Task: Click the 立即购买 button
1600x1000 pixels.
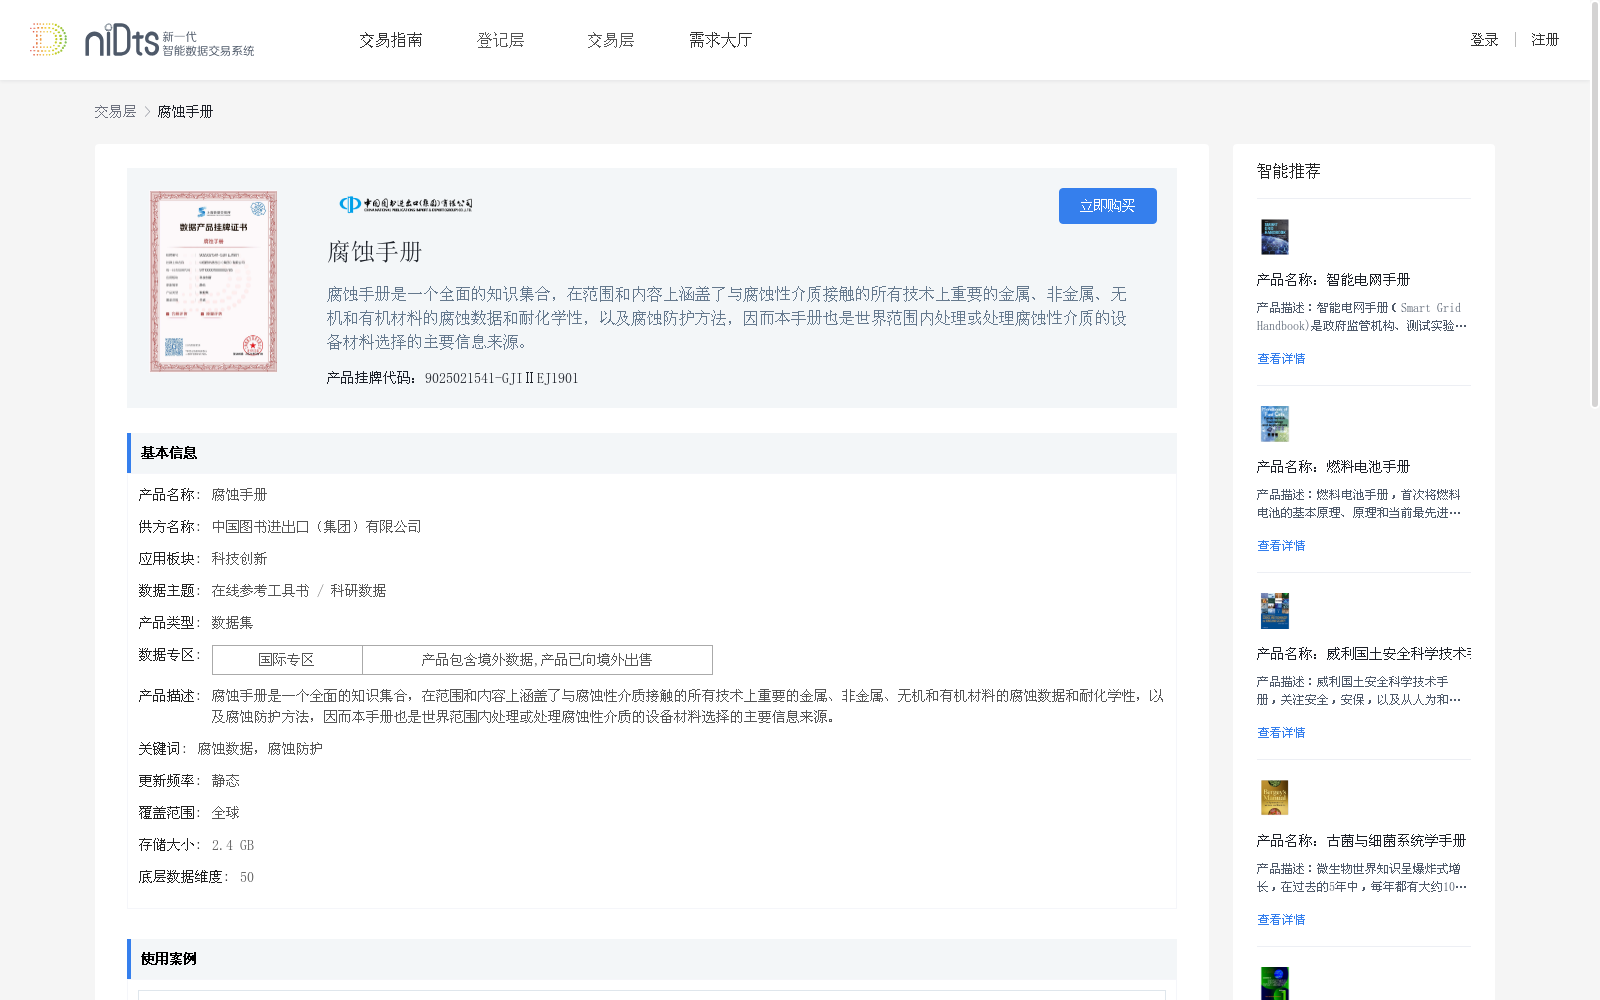Action: coord(1108,206)
